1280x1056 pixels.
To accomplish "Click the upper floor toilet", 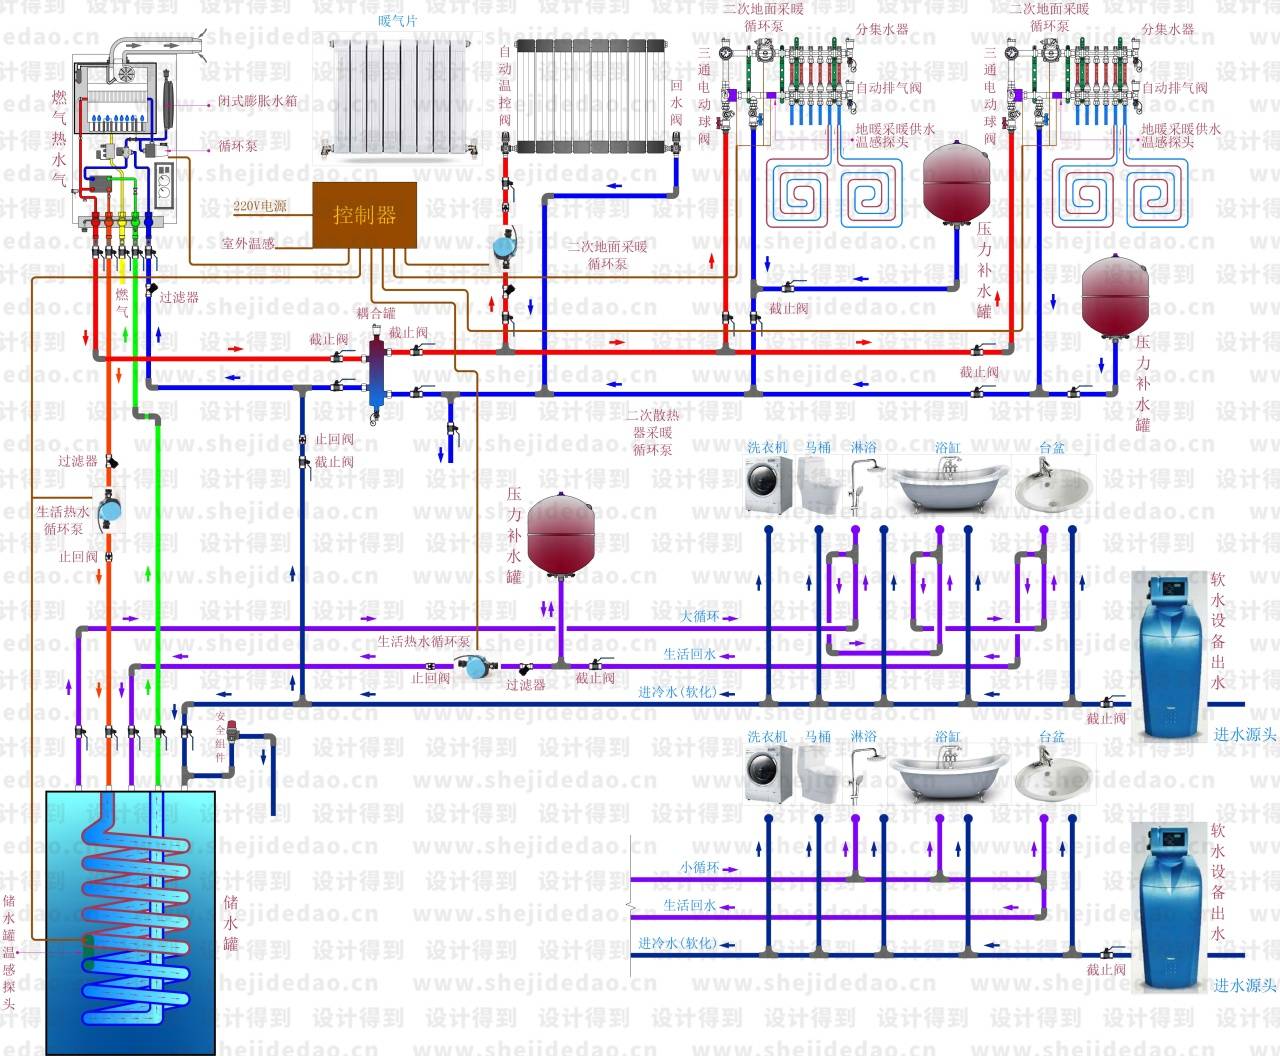I will click(820, 486).
